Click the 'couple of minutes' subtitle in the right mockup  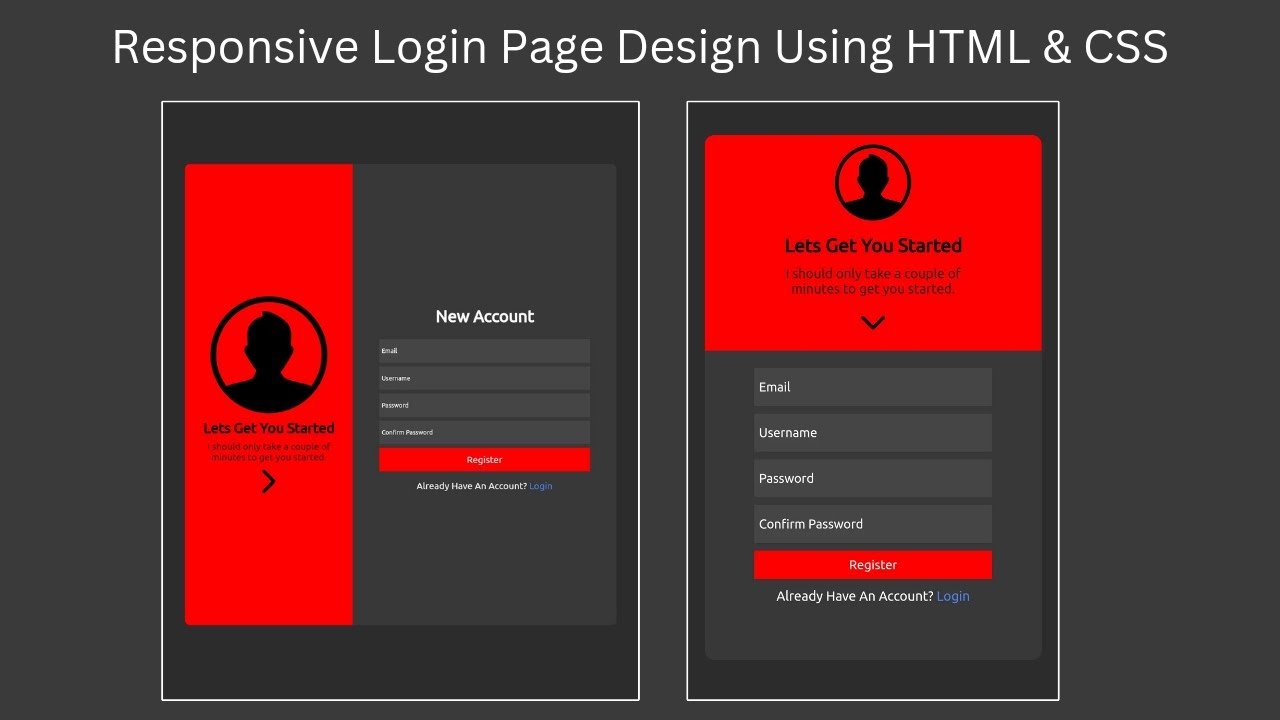(x=873, y=281)
